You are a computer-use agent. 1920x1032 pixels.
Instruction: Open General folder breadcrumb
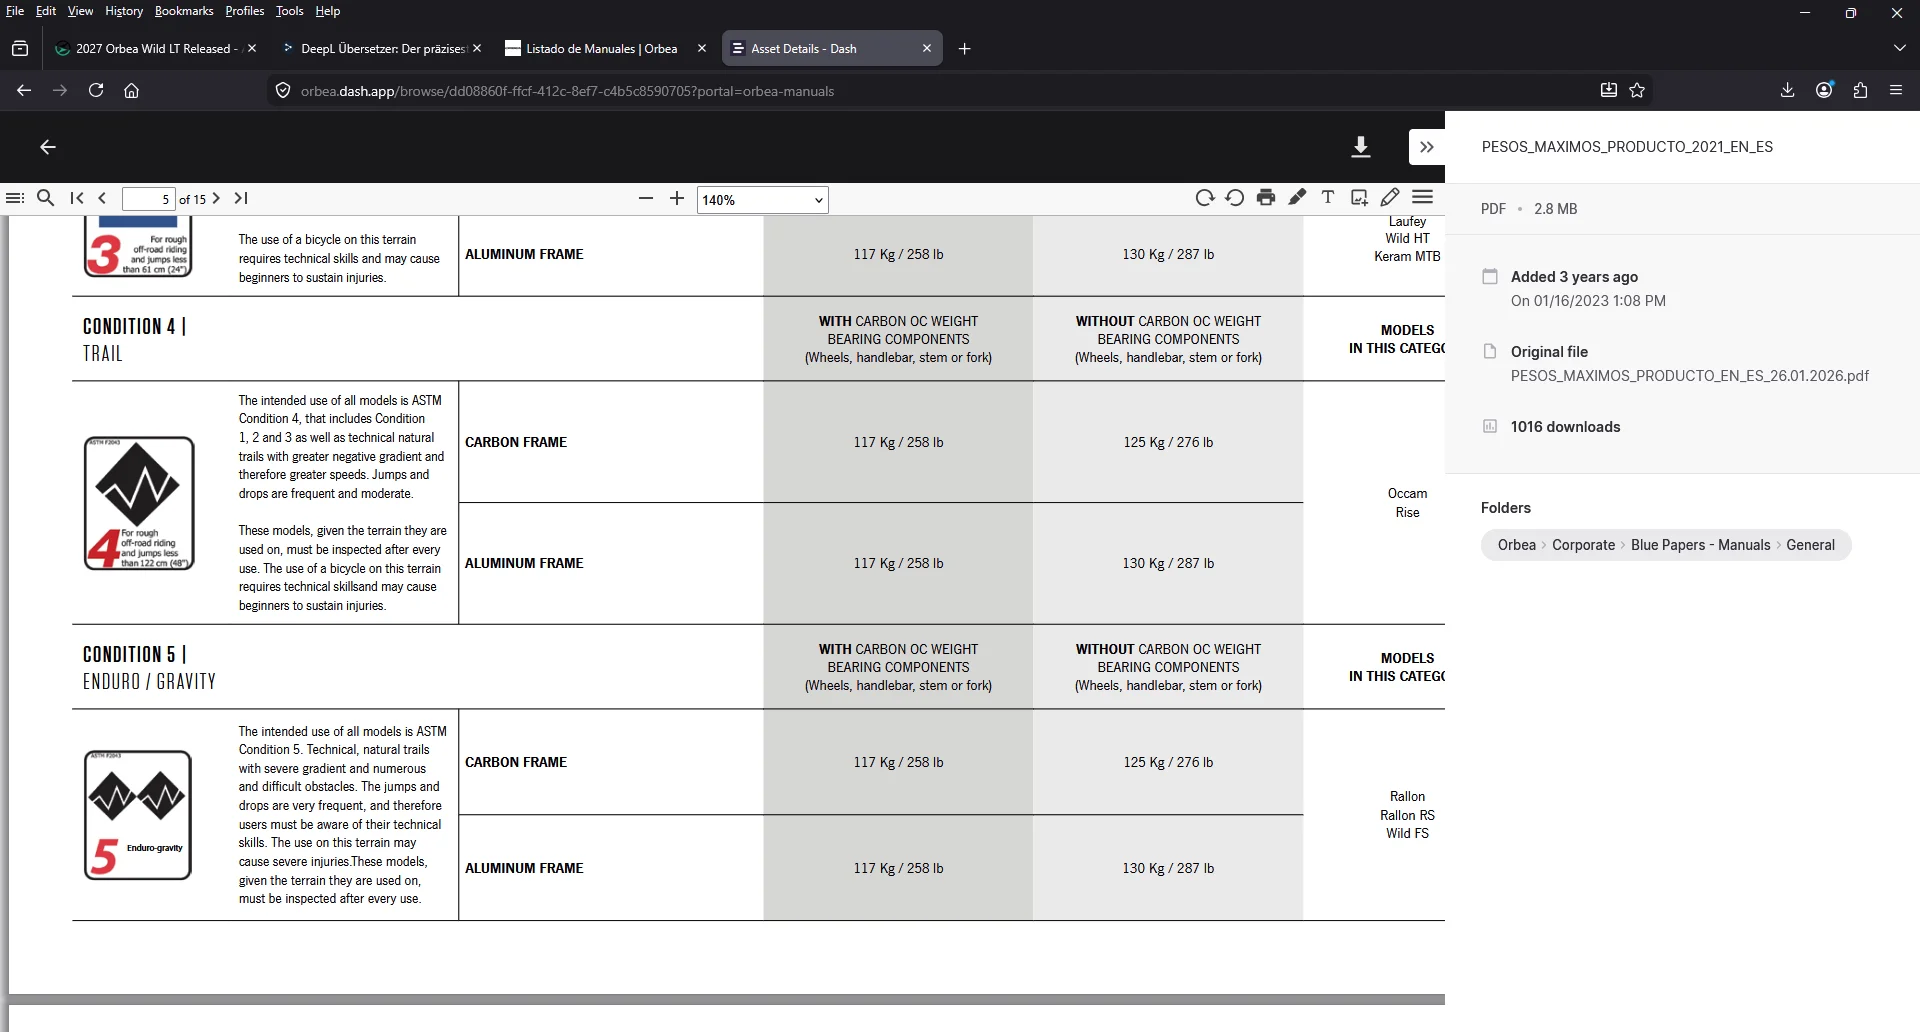point(1810,545)
